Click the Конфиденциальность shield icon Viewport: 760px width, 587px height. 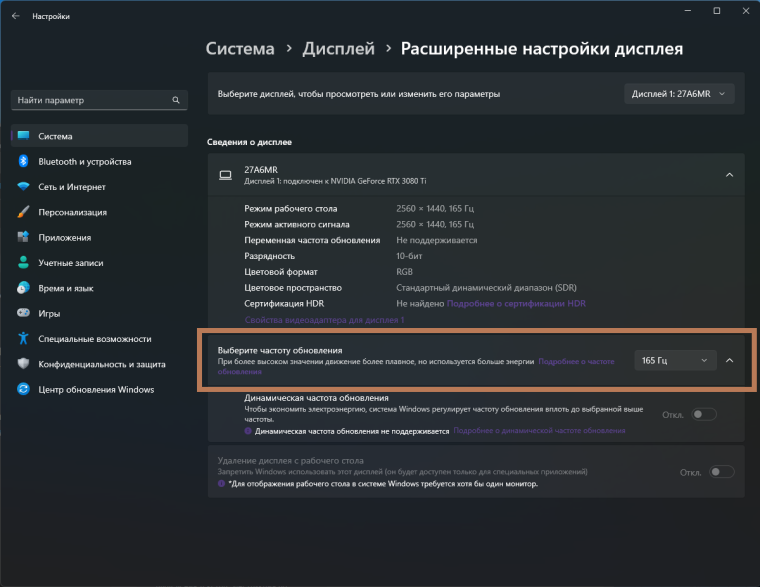pyautogui.click(x=23, y=364)
